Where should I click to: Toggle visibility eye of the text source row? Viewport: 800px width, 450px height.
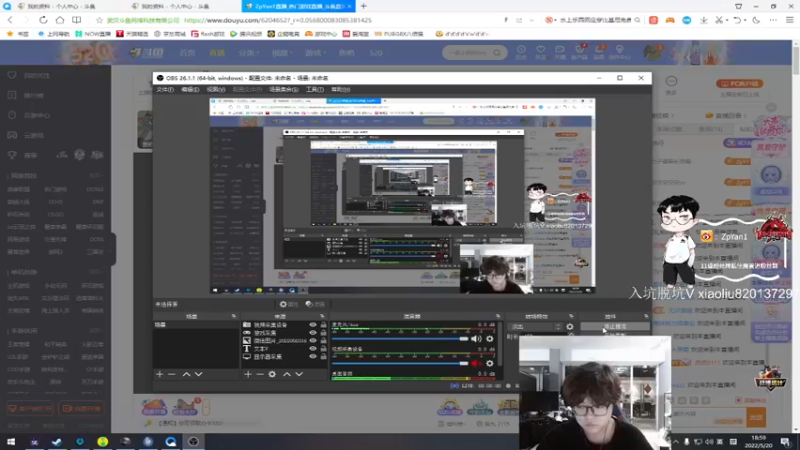coord(313,348)
